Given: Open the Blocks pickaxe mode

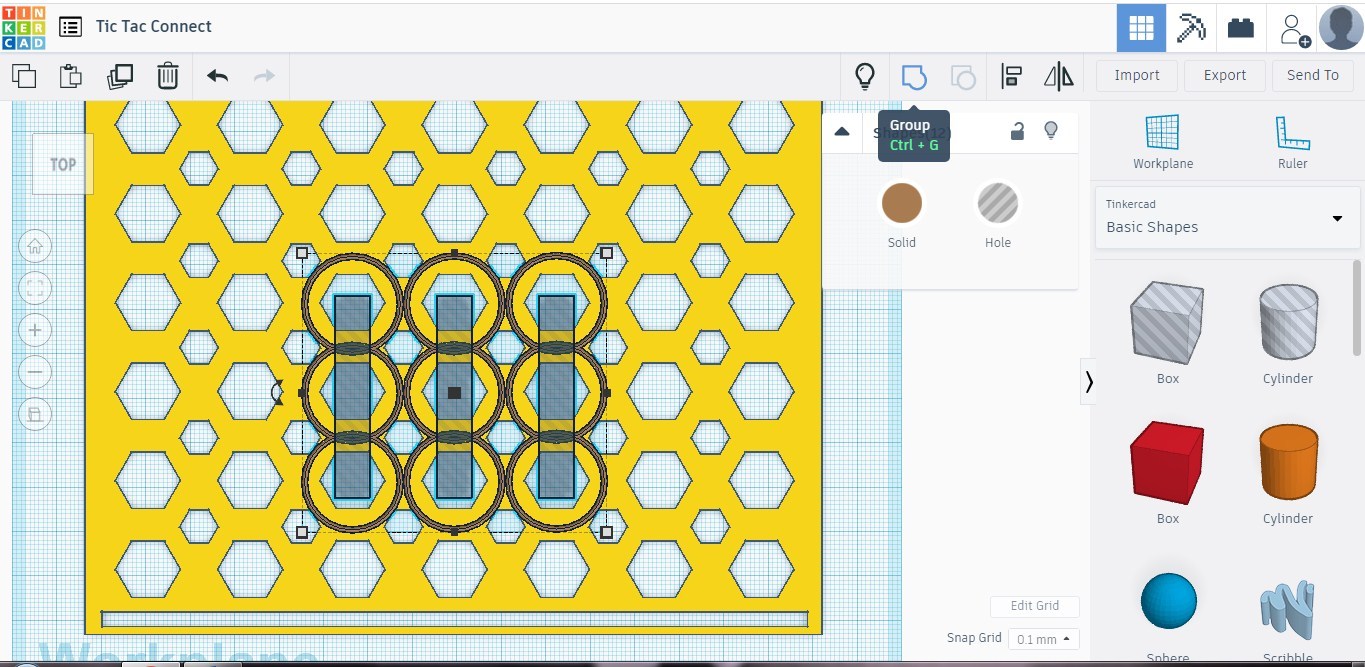Looking at the screenshot, I should click(1191, 27).
